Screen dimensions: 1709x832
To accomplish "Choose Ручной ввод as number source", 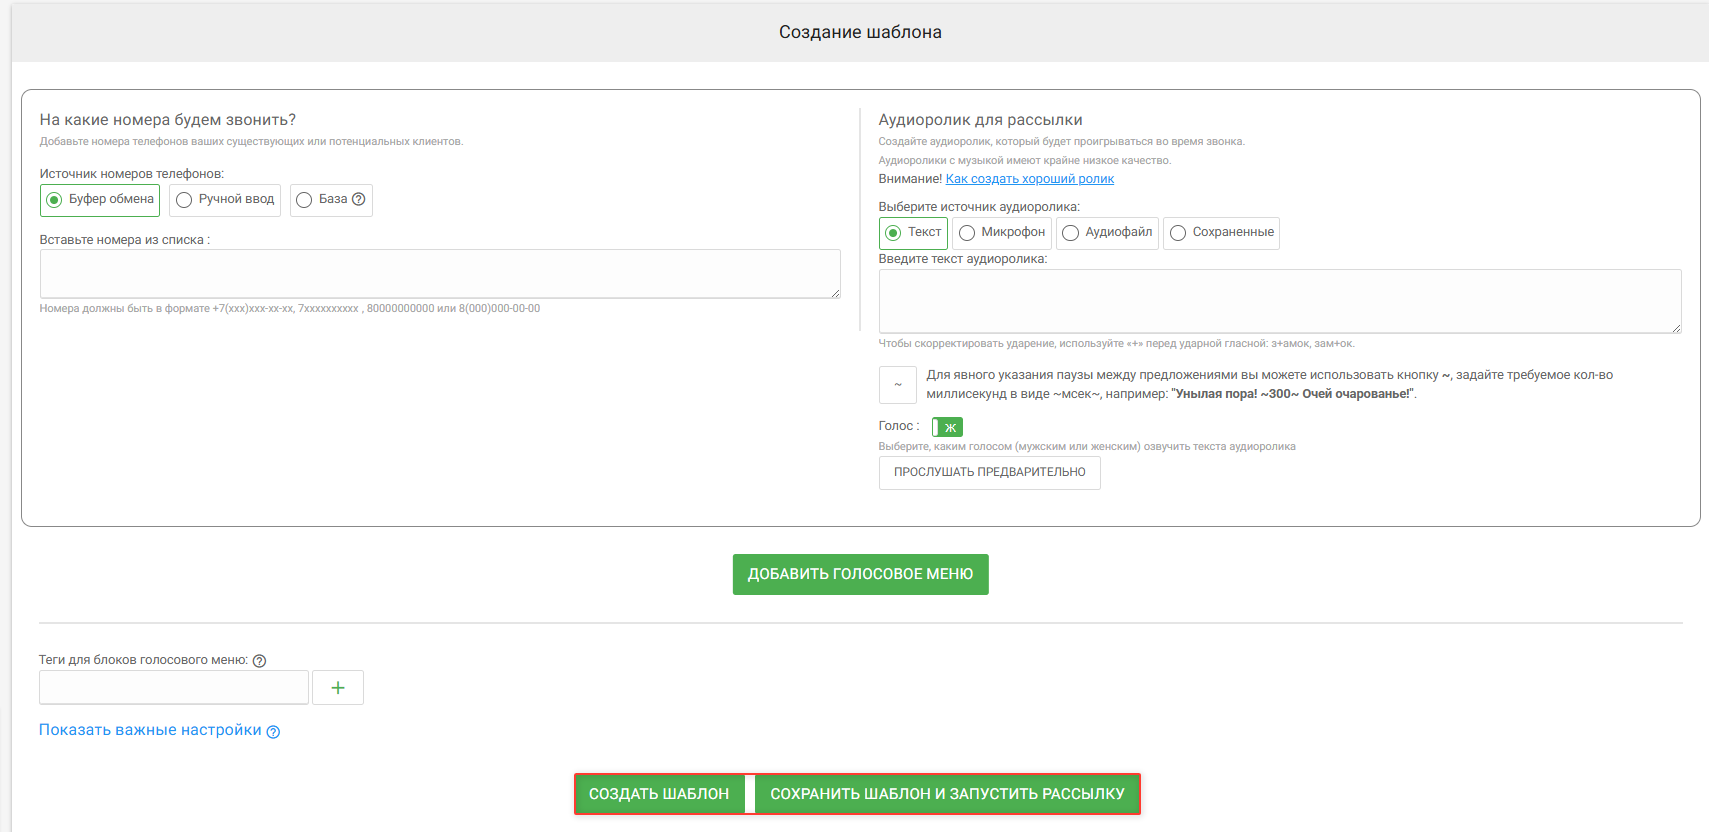I will click(x=225, y=200).
